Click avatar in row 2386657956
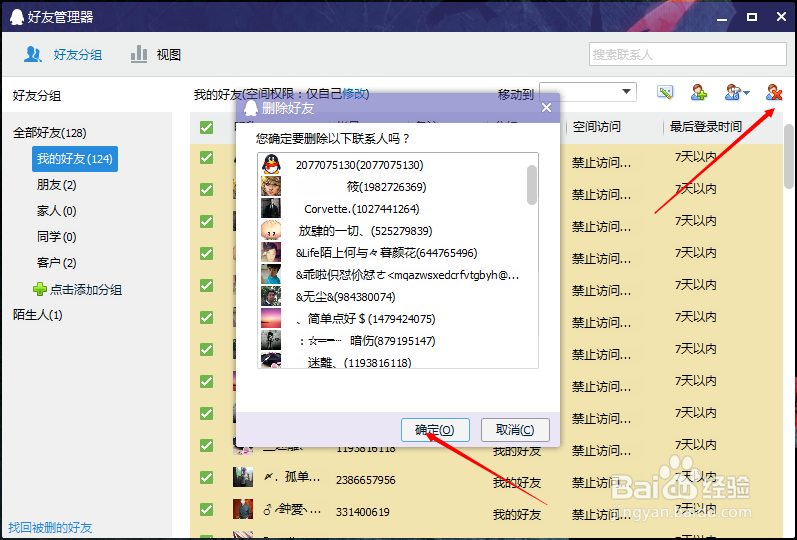The width and height of the screenshot is (797, 540). (x=243, y=477)
